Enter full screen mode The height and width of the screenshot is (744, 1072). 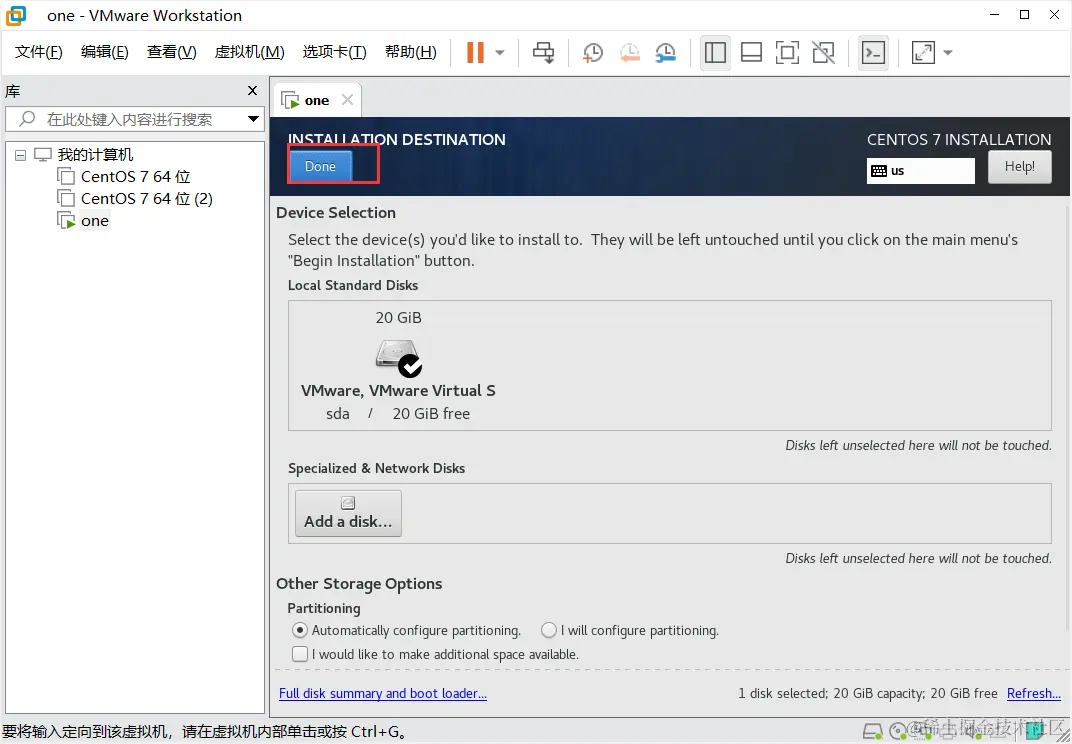[x=788, y=53]
